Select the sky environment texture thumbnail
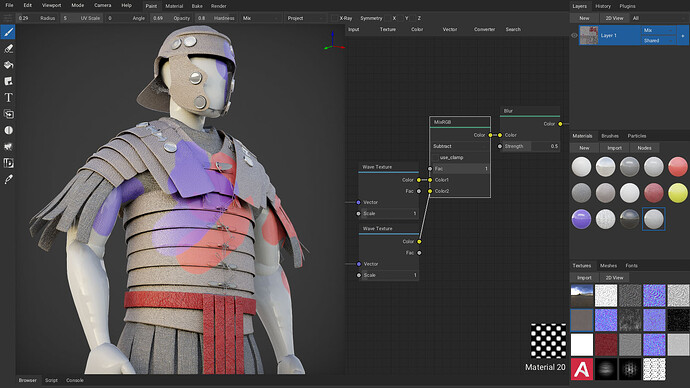The height and width of the screenshot is (388, 690). [582, 295]
